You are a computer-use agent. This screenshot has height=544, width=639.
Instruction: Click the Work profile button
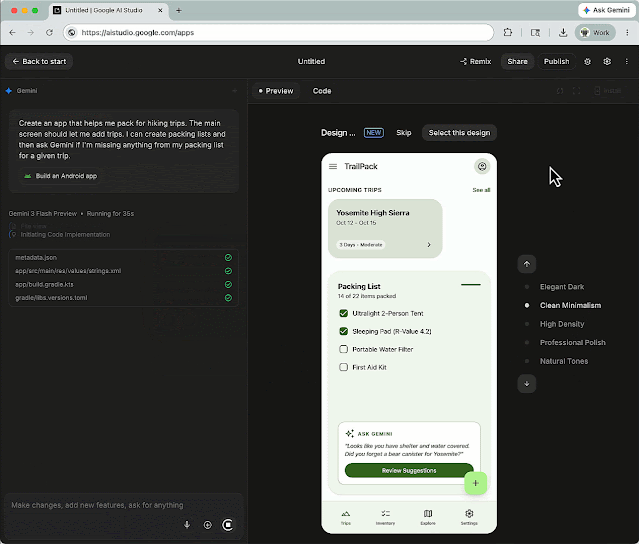coord(595,32)
